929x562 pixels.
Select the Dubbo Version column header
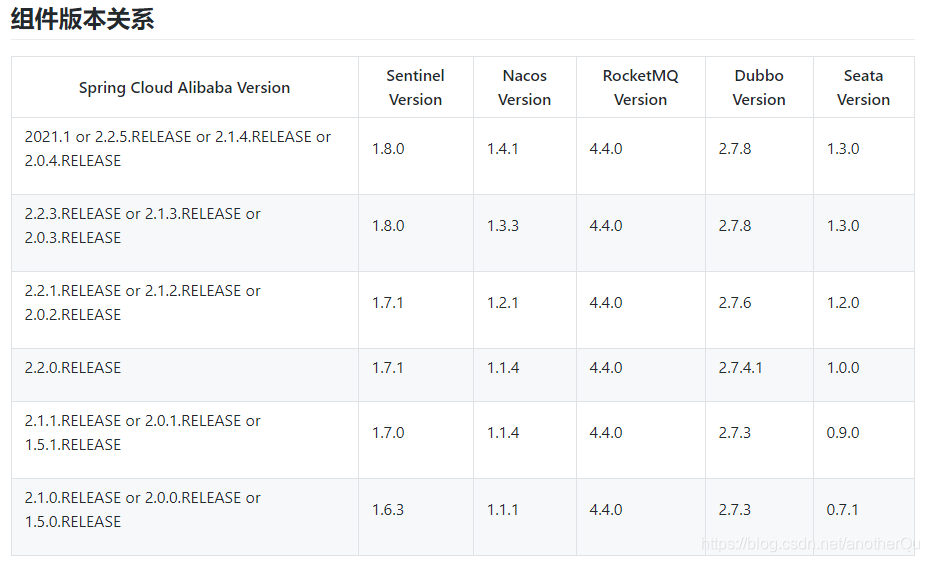click(759, 88)
